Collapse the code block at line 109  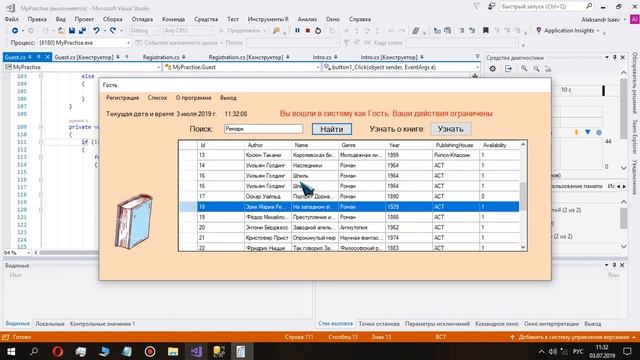coord(41,127)
